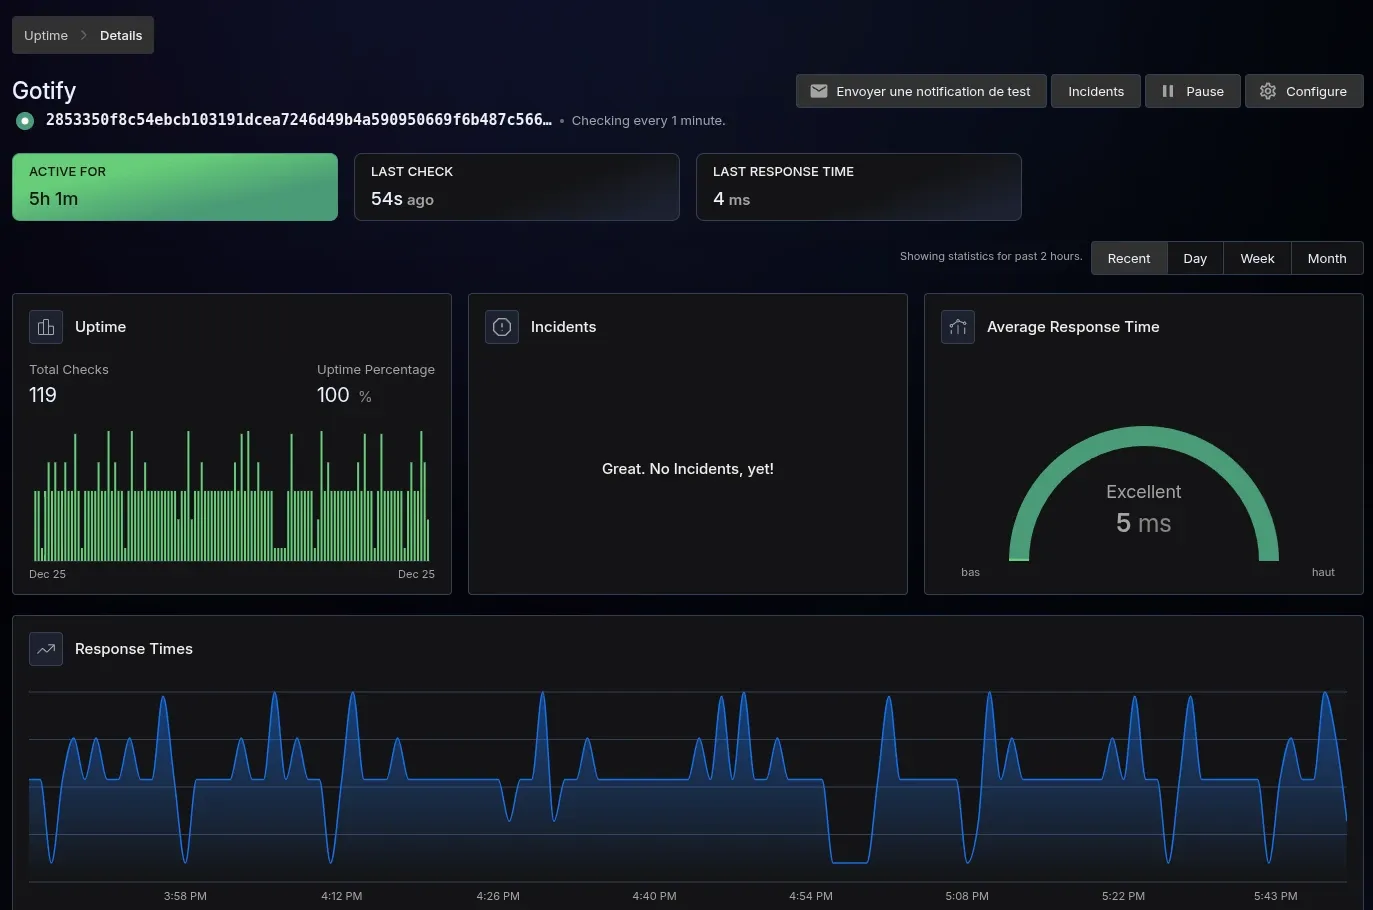The width and height of the screenshot is (1373, 910).
Task: Click the Uptime bar chart icon
Action: (x=46, y=327)
